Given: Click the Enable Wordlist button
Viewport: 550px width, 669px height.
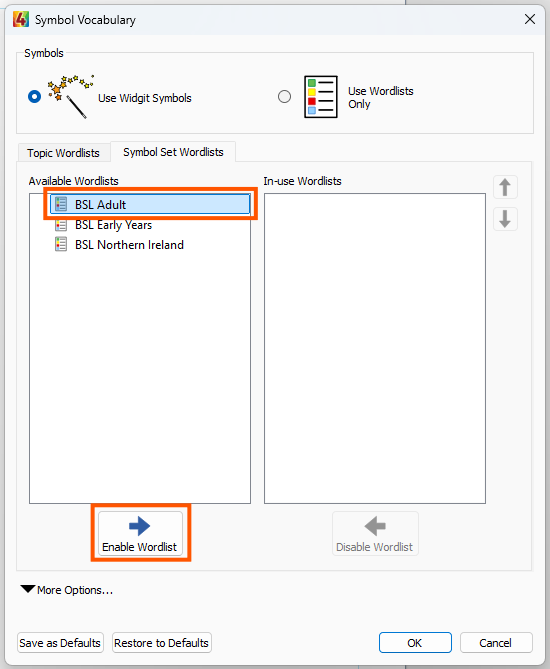Looking at the screenshot, I should [140, 533].
